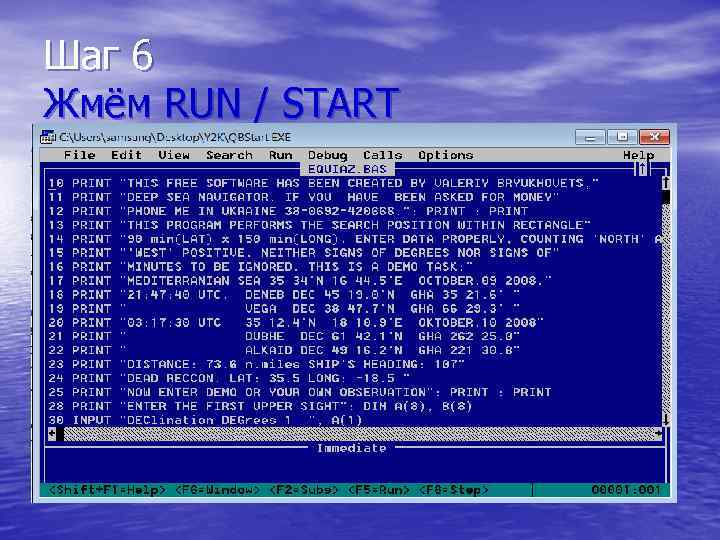Click line 11 DEEP SEA NAVIGATOR text

[x=198, y=197]
